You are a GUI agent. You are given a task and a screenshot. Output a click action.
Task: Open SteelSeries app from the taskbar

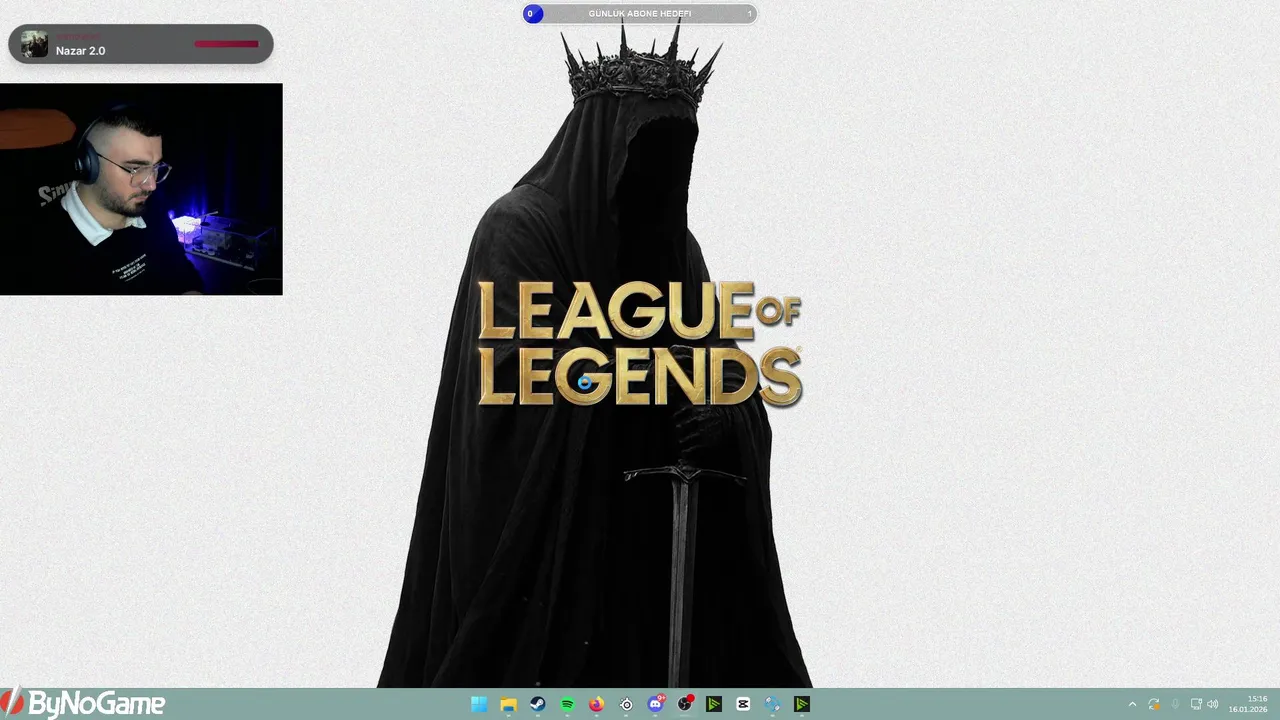coord(626,704)
